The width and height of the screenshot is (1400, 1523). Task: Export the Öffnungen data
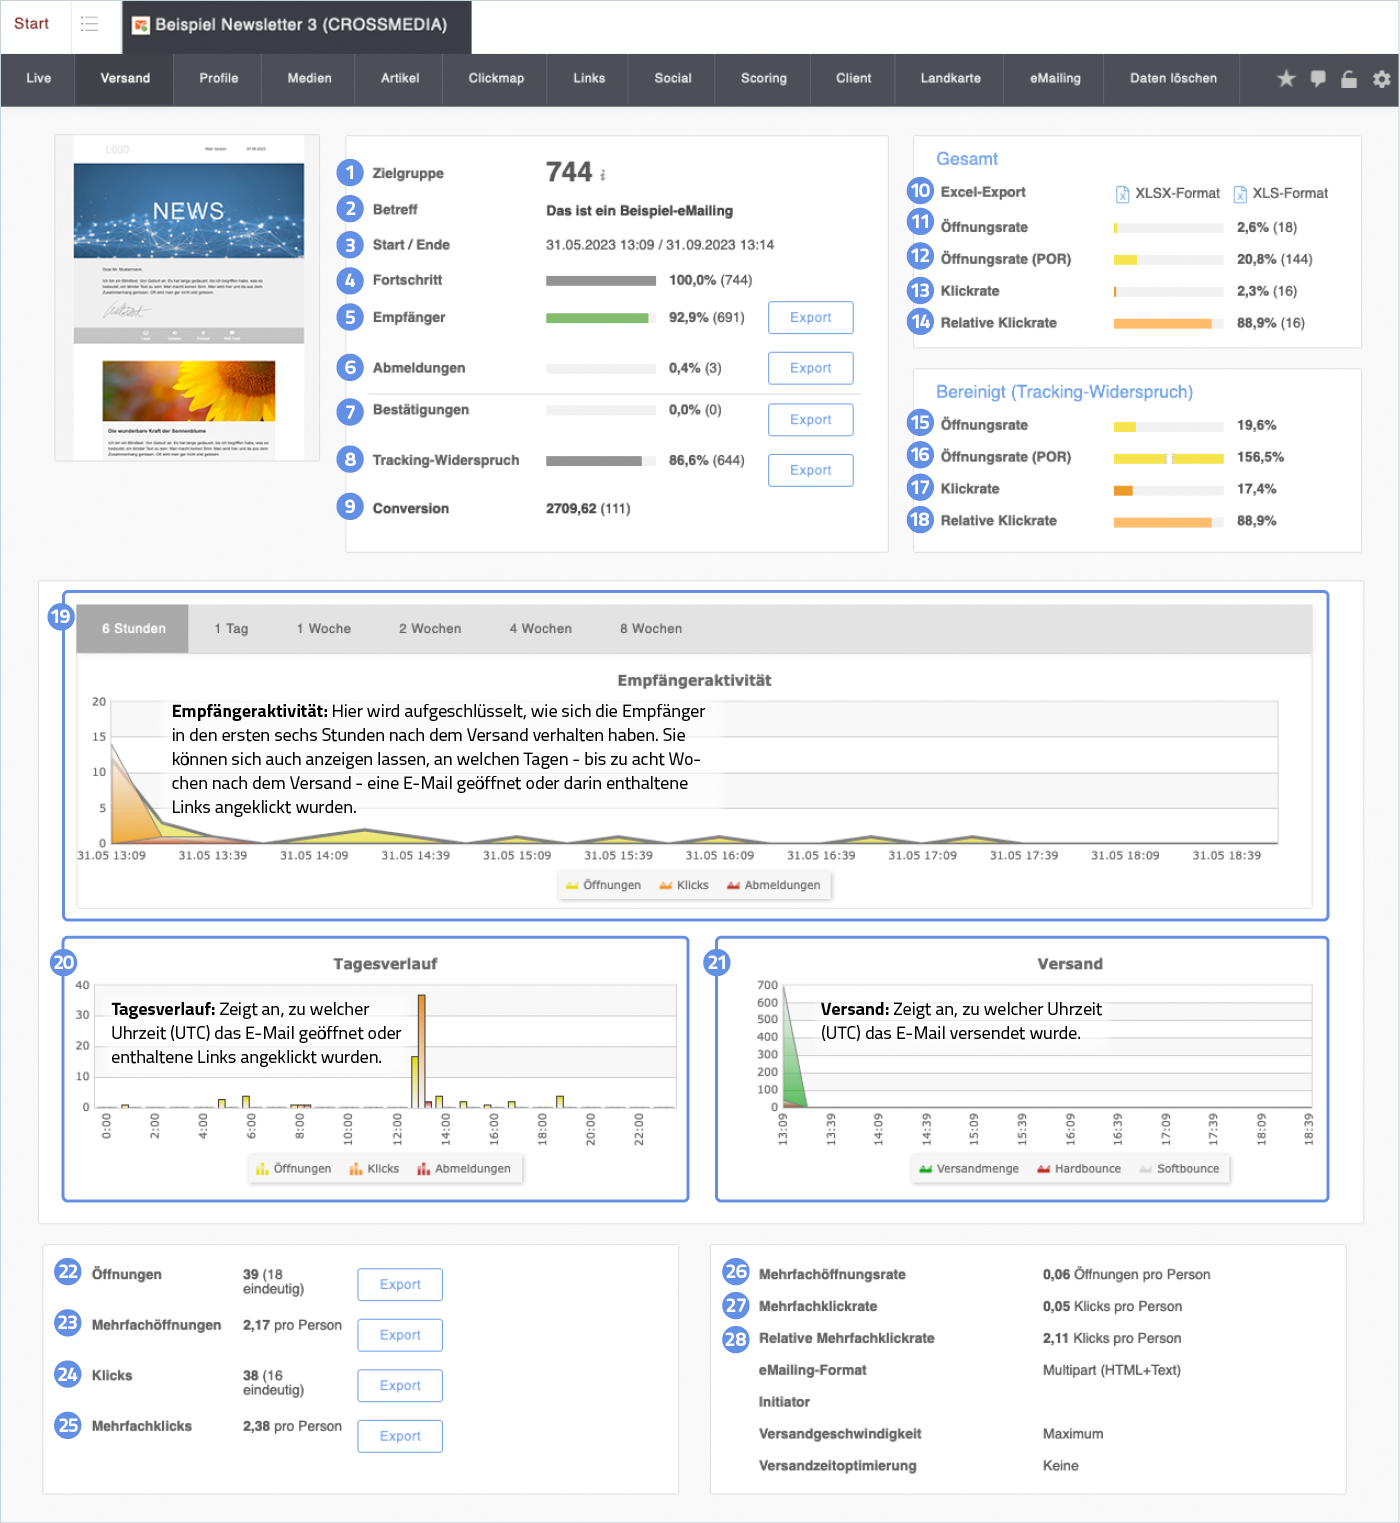click(x=400, y=1285)
